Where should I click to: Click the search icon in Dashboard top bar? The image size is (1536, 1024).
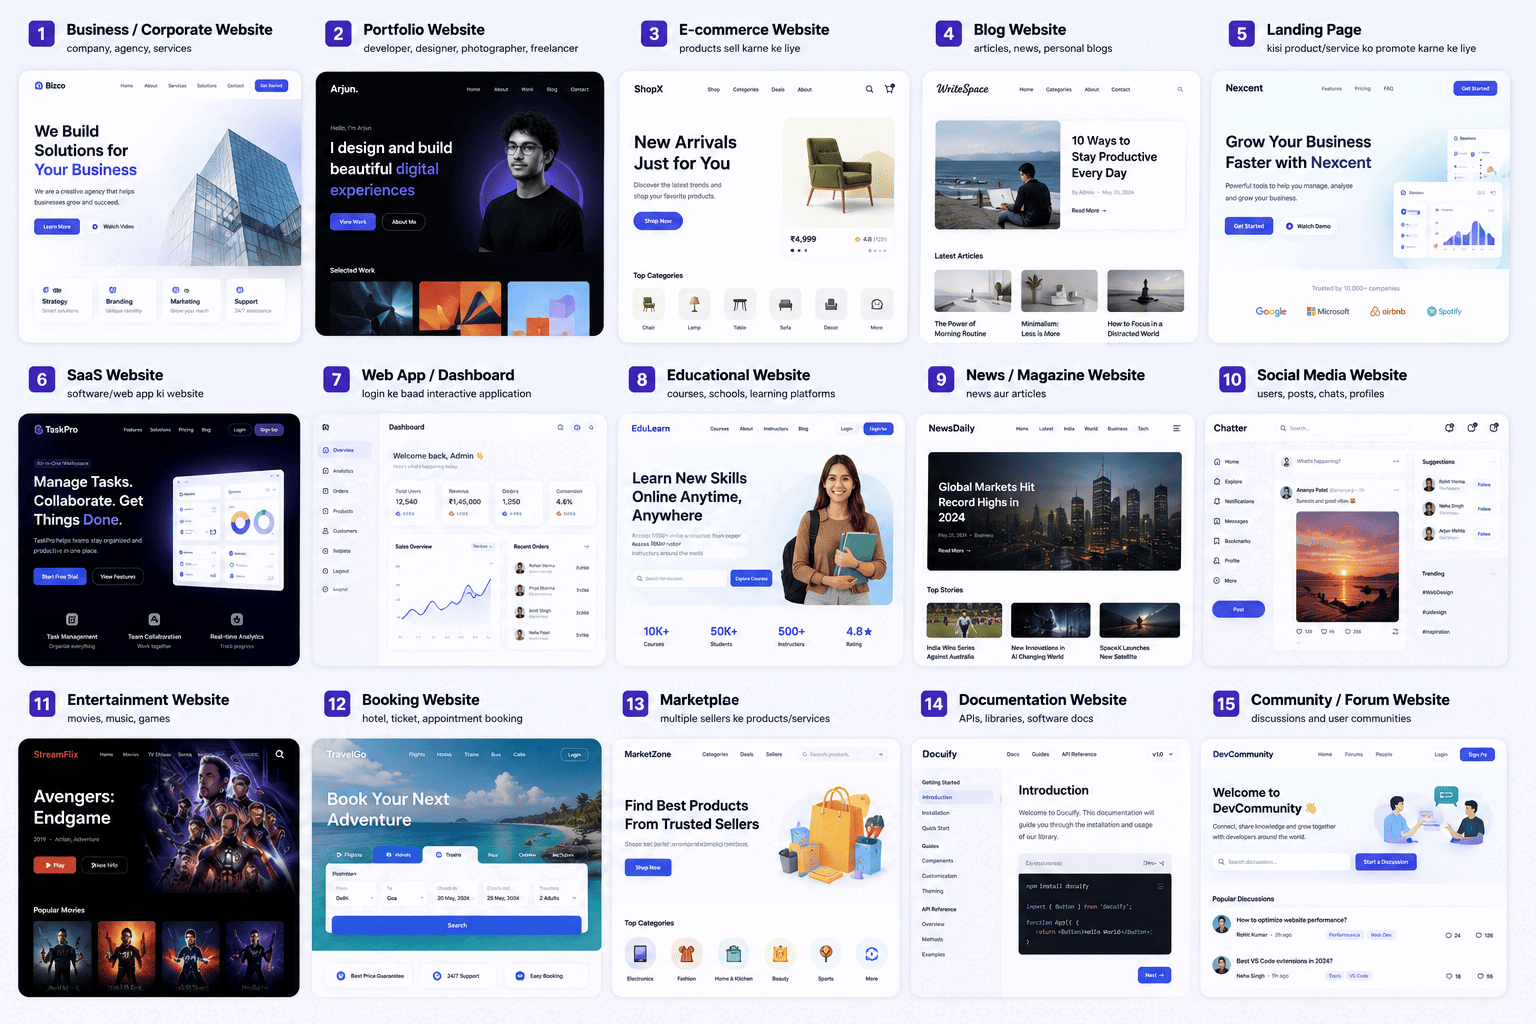click(560, 427)
